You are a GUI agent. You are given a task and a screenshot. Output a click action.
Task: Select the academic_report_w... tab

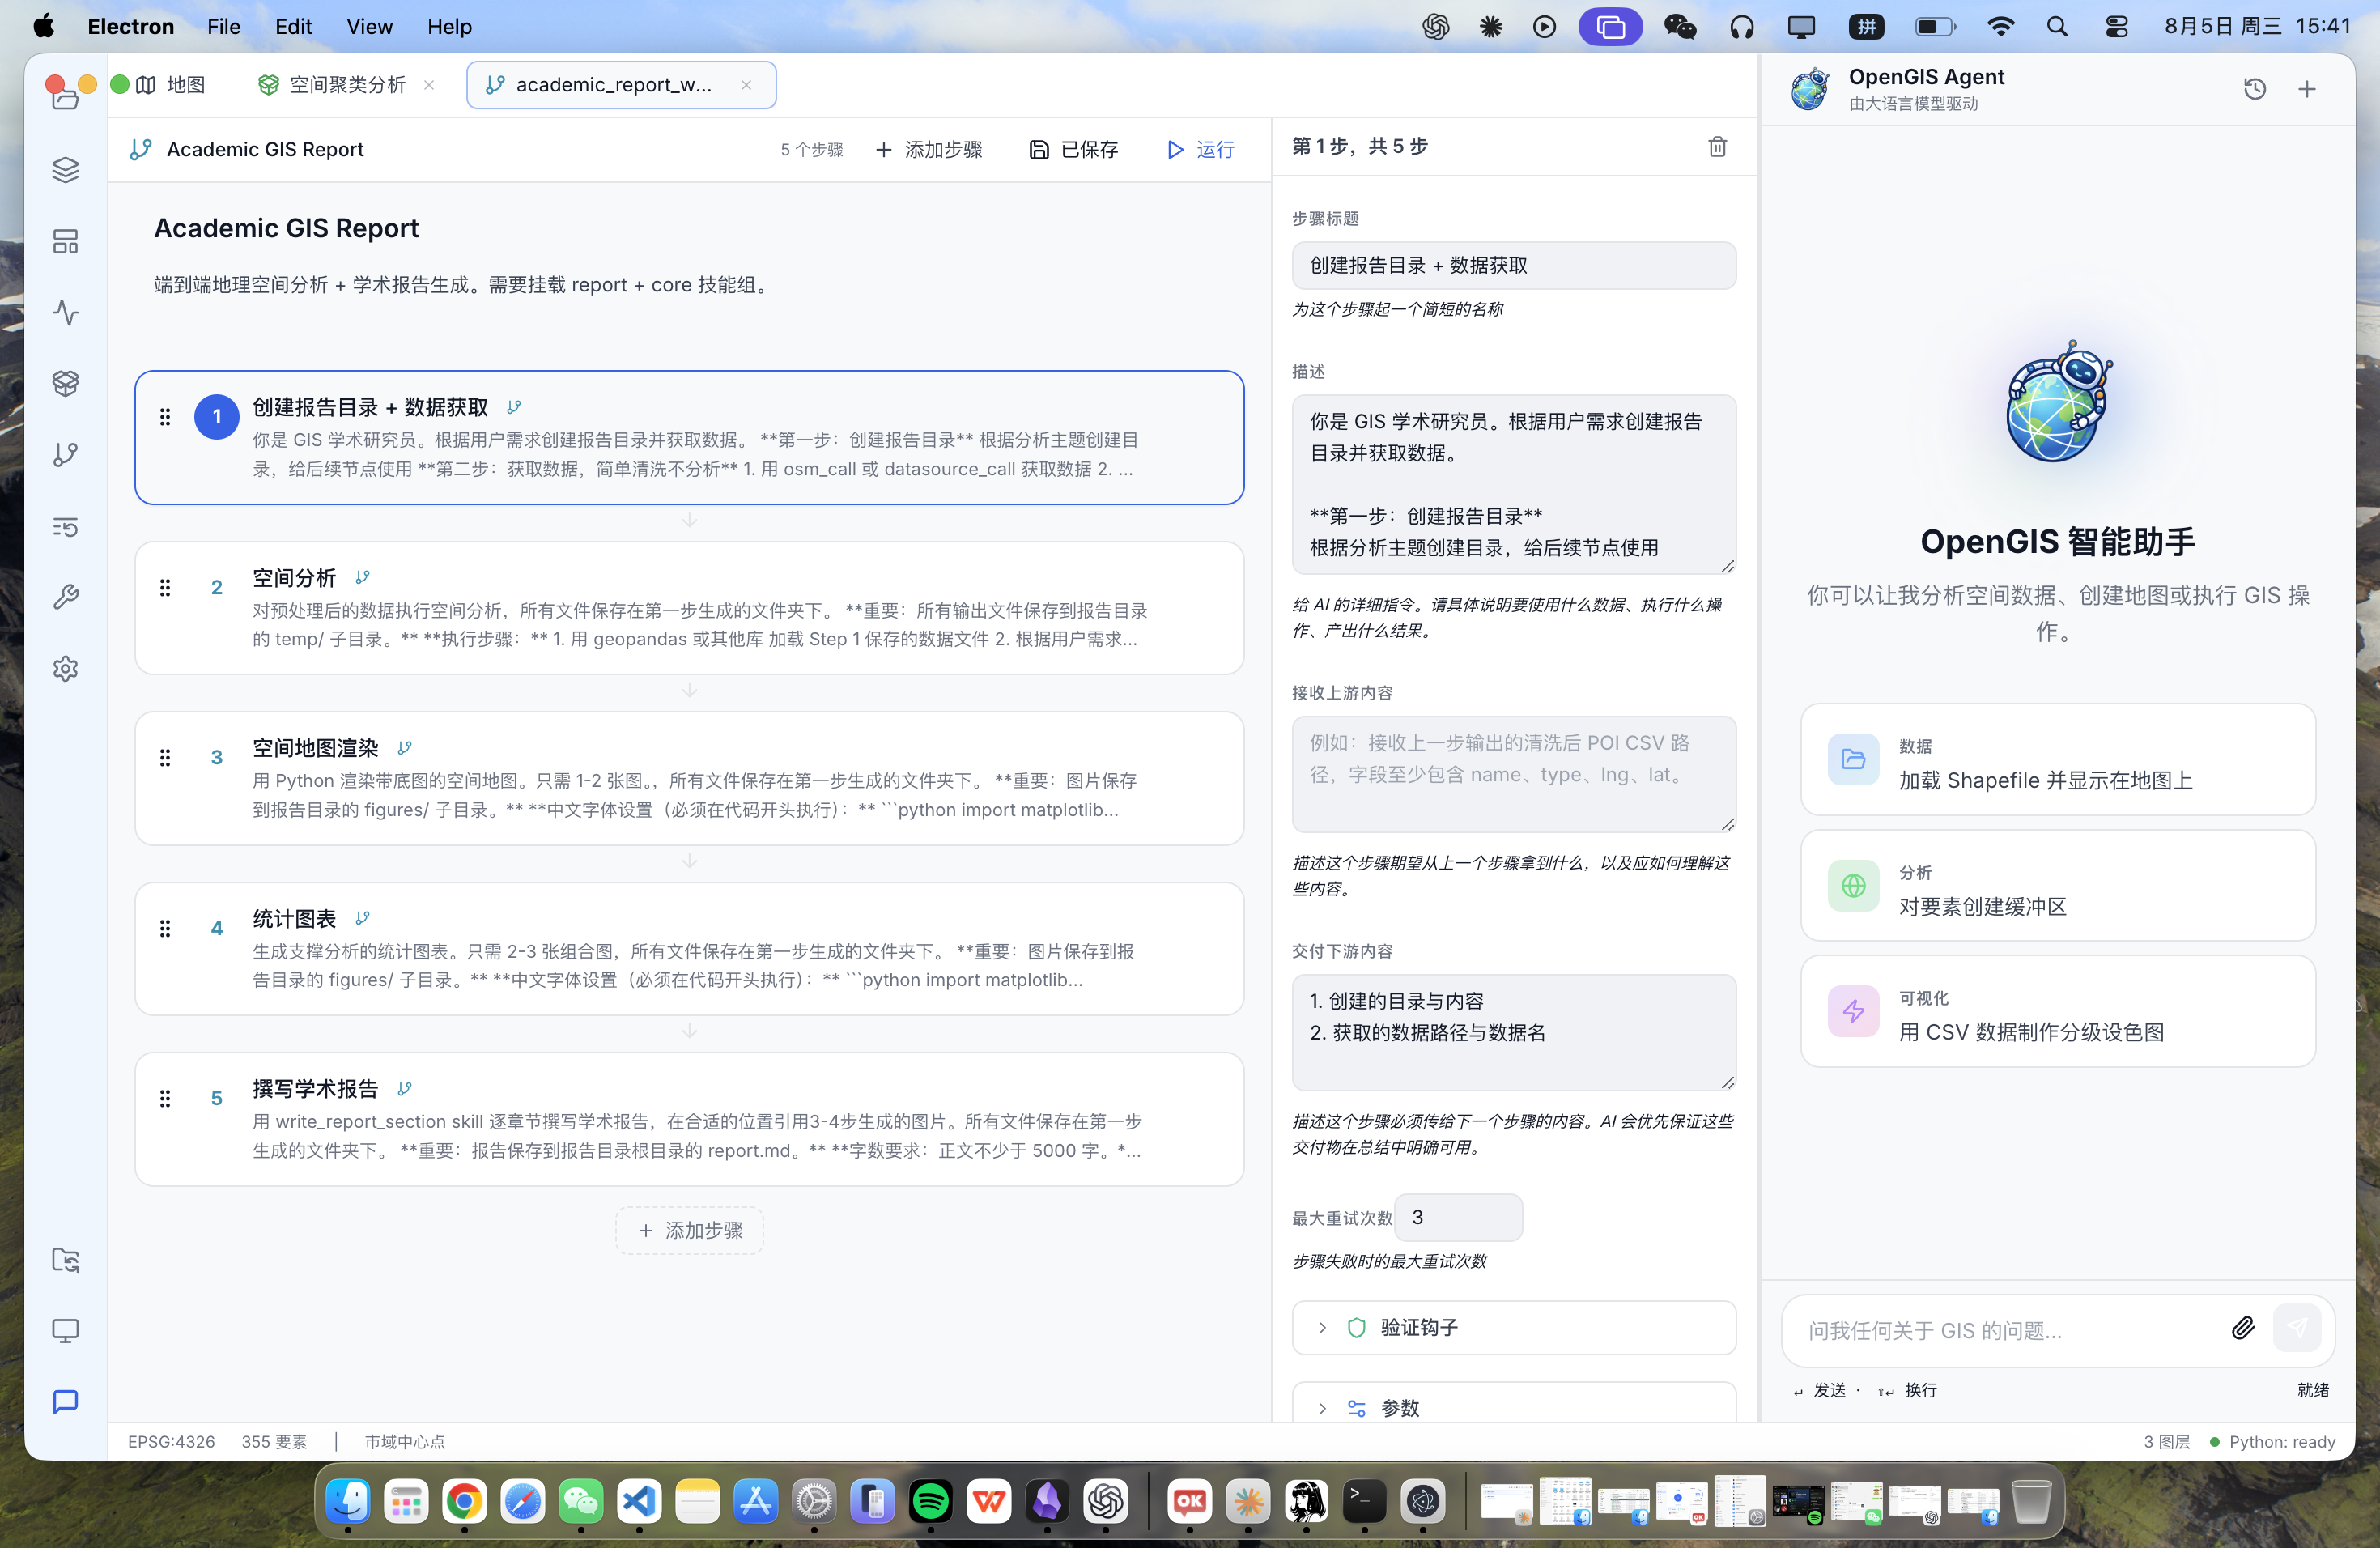coord(621,85)
